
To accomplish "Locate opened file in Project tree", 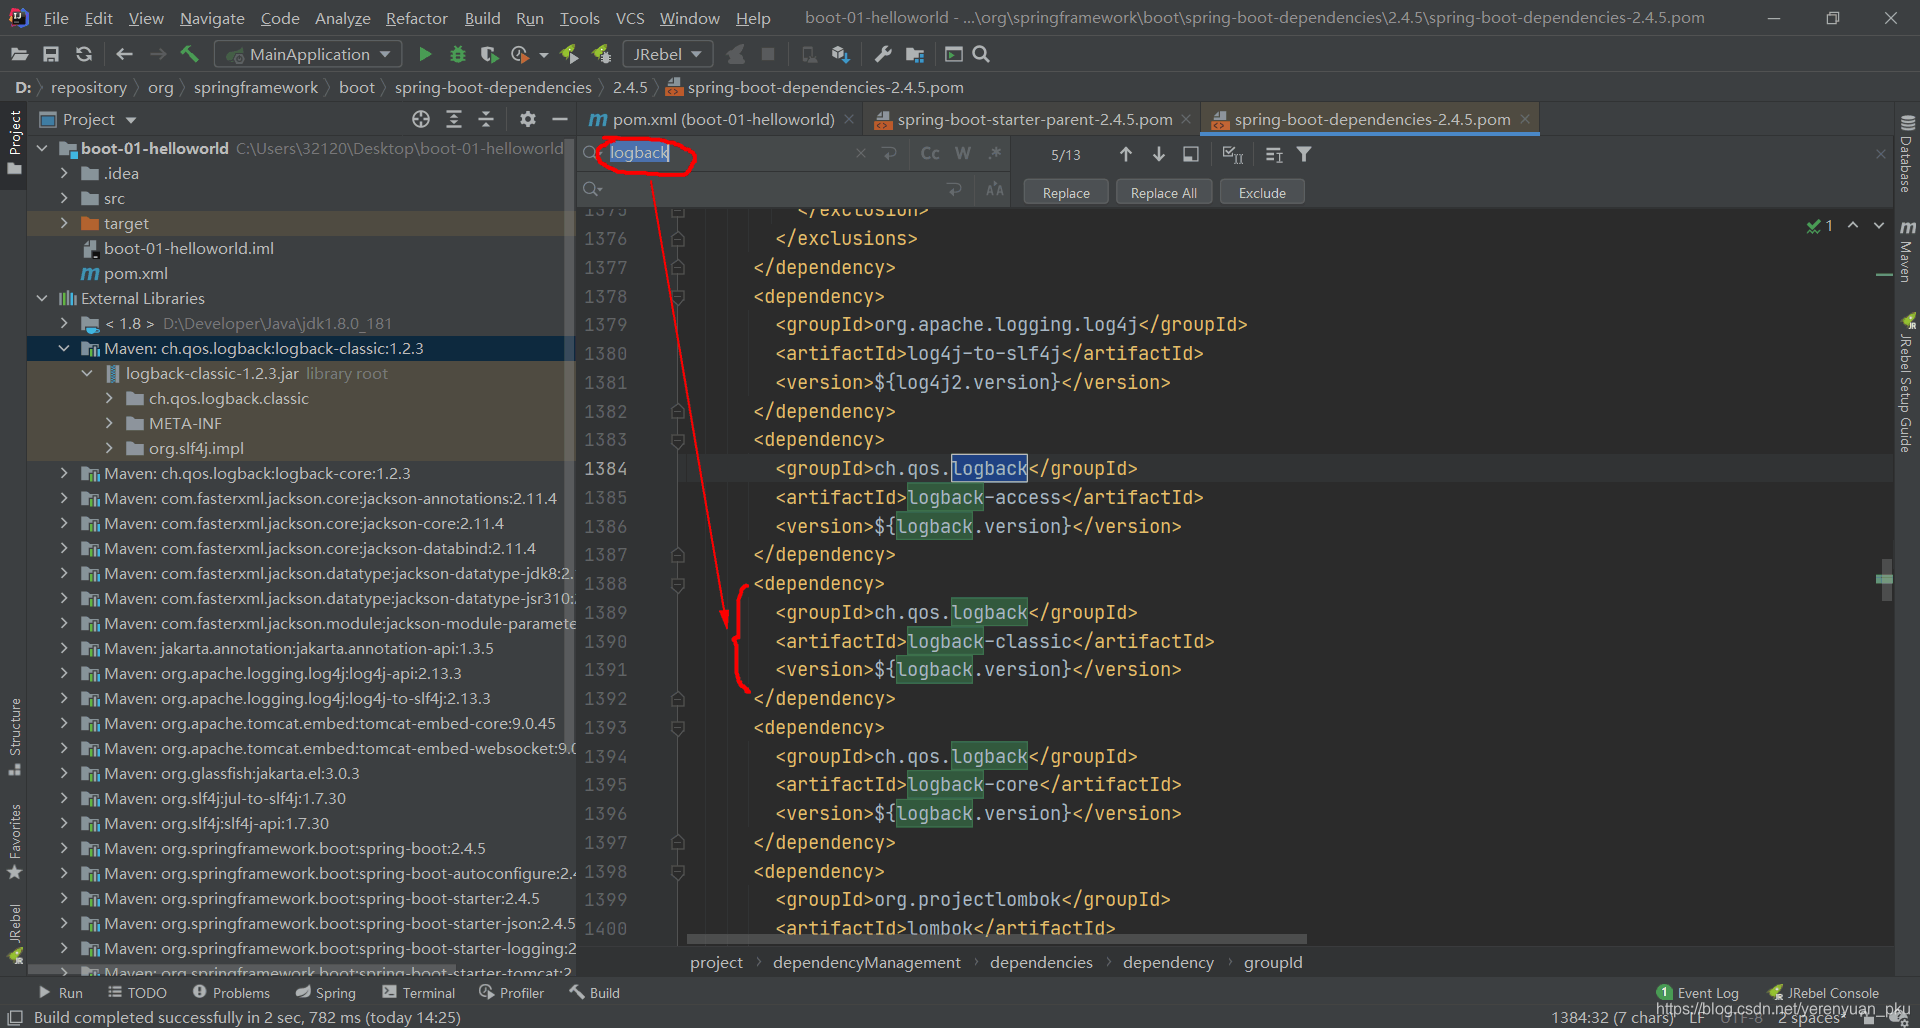I will pyautogui.click(x=421, y=119).
